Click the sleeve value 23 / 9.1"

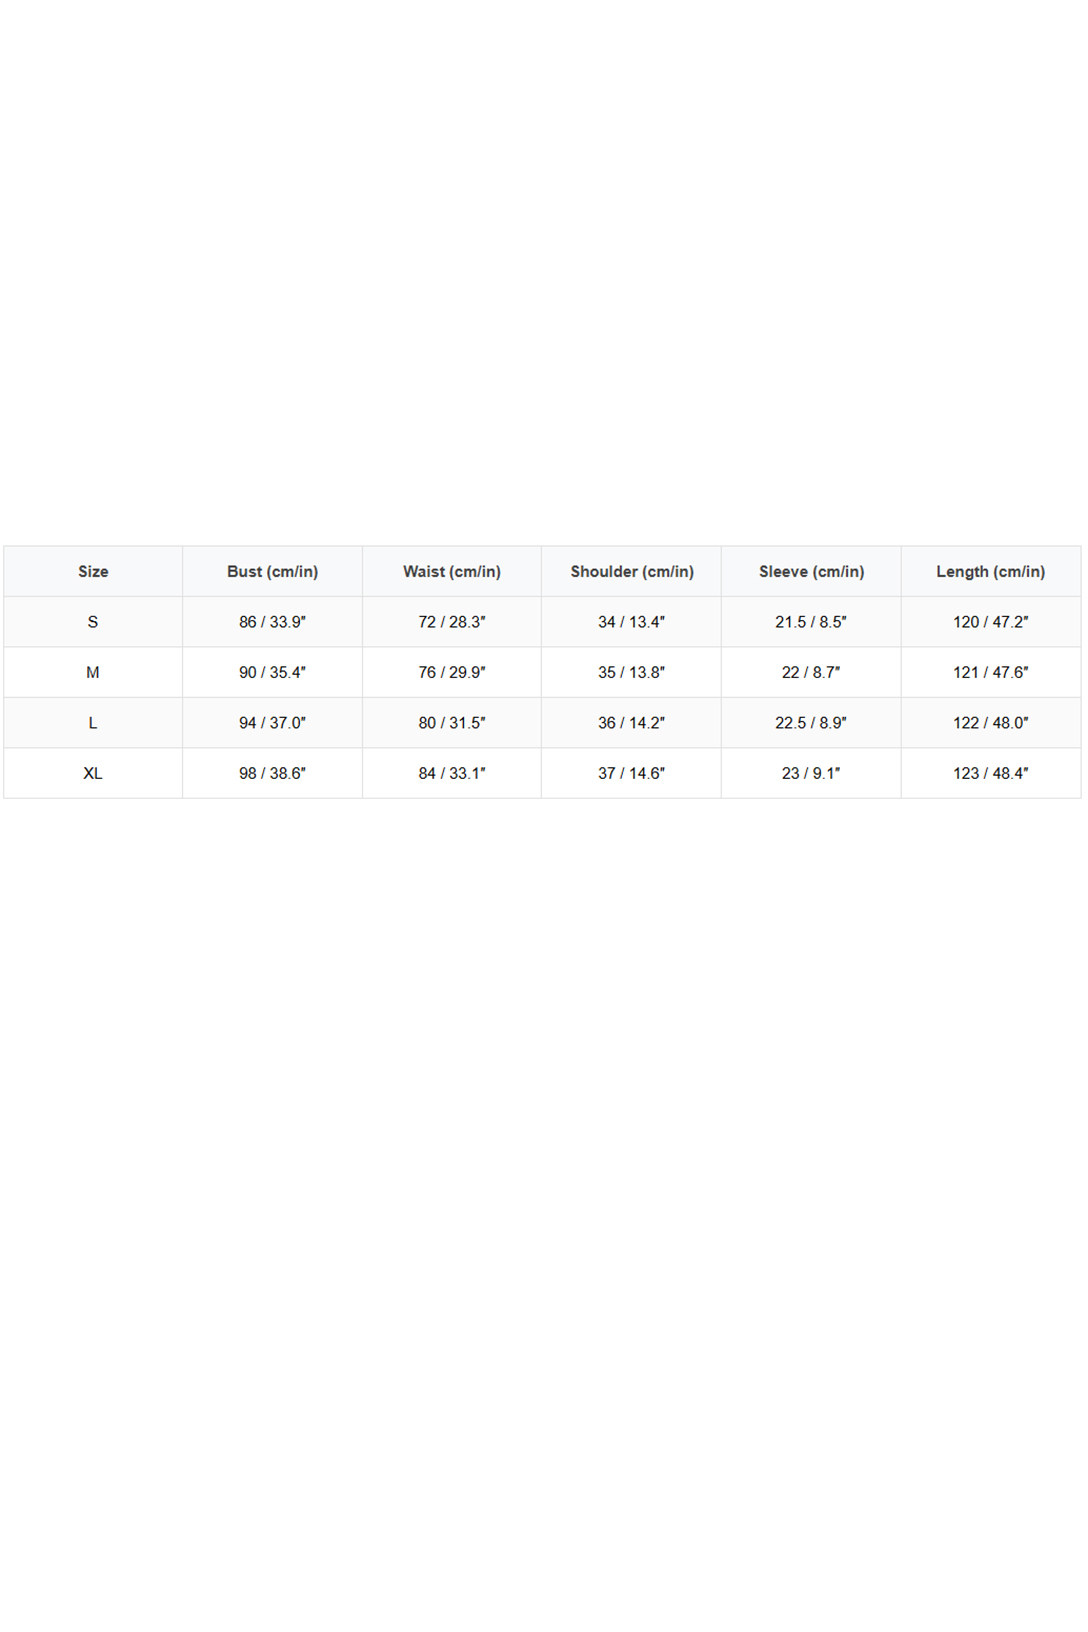pyautogui.click(x=811, y=773)
